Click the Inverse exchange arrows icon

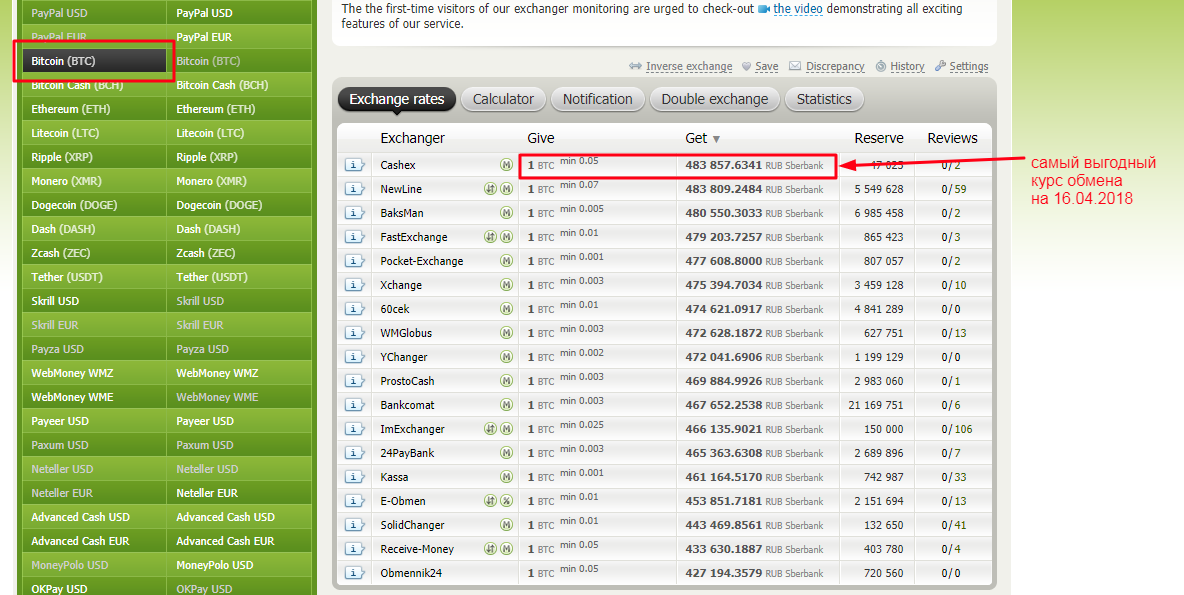(x=636, y=67)
